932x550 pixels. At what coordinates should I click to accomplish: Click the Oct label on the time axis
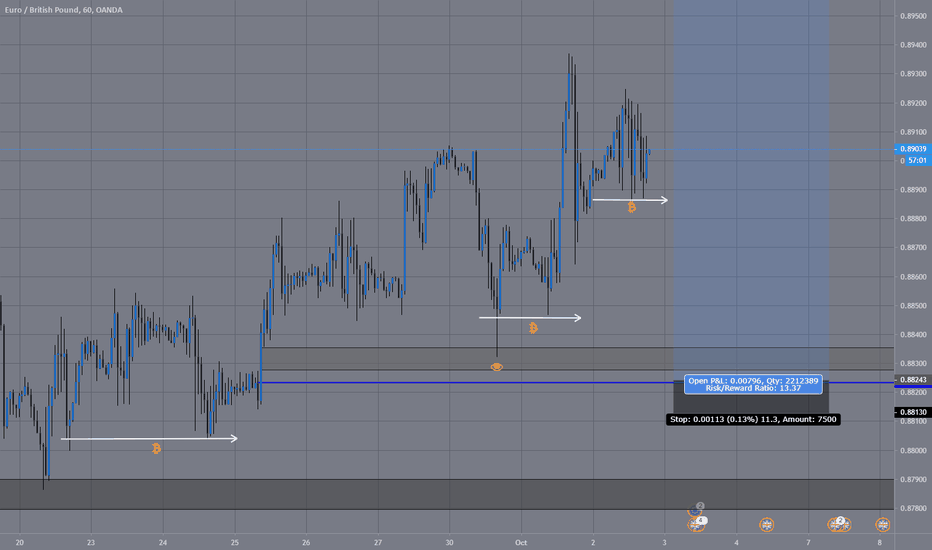[x=521, y=542]
